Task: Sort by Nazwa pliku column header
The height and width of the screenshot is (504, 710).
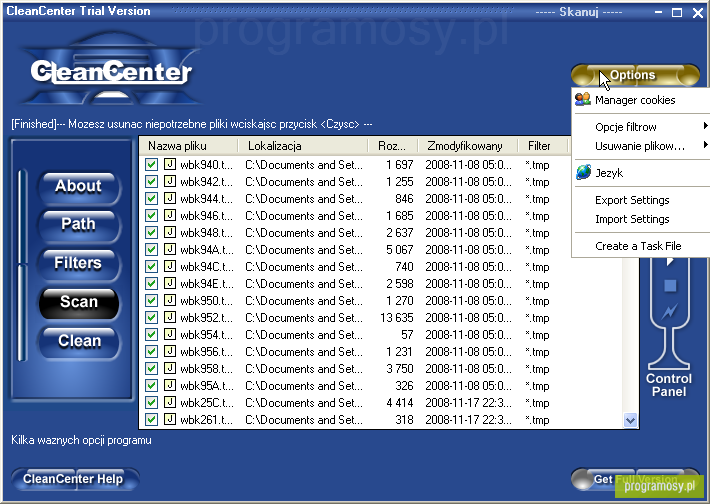Action: point(189,146)
